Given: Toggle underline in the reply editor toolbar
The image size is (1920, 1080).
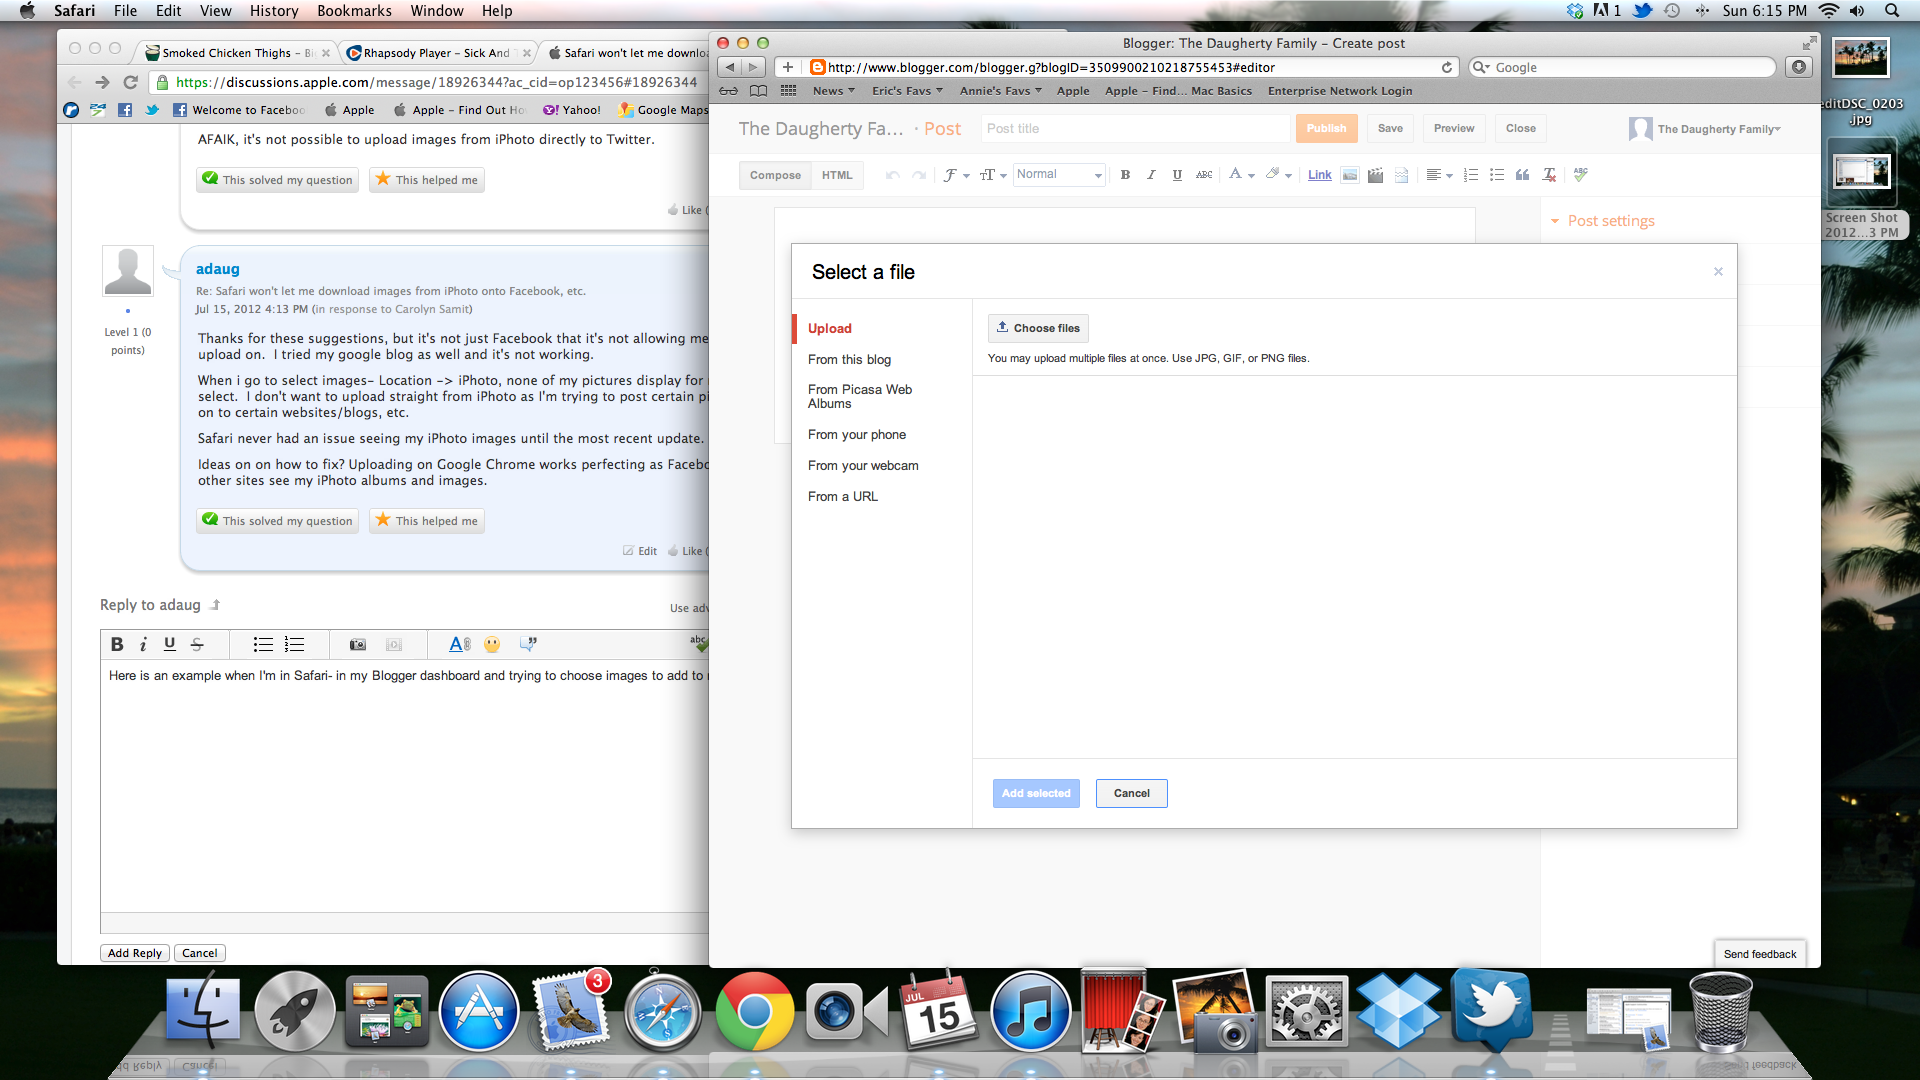Looking at the screenshot, I should 169,645.
